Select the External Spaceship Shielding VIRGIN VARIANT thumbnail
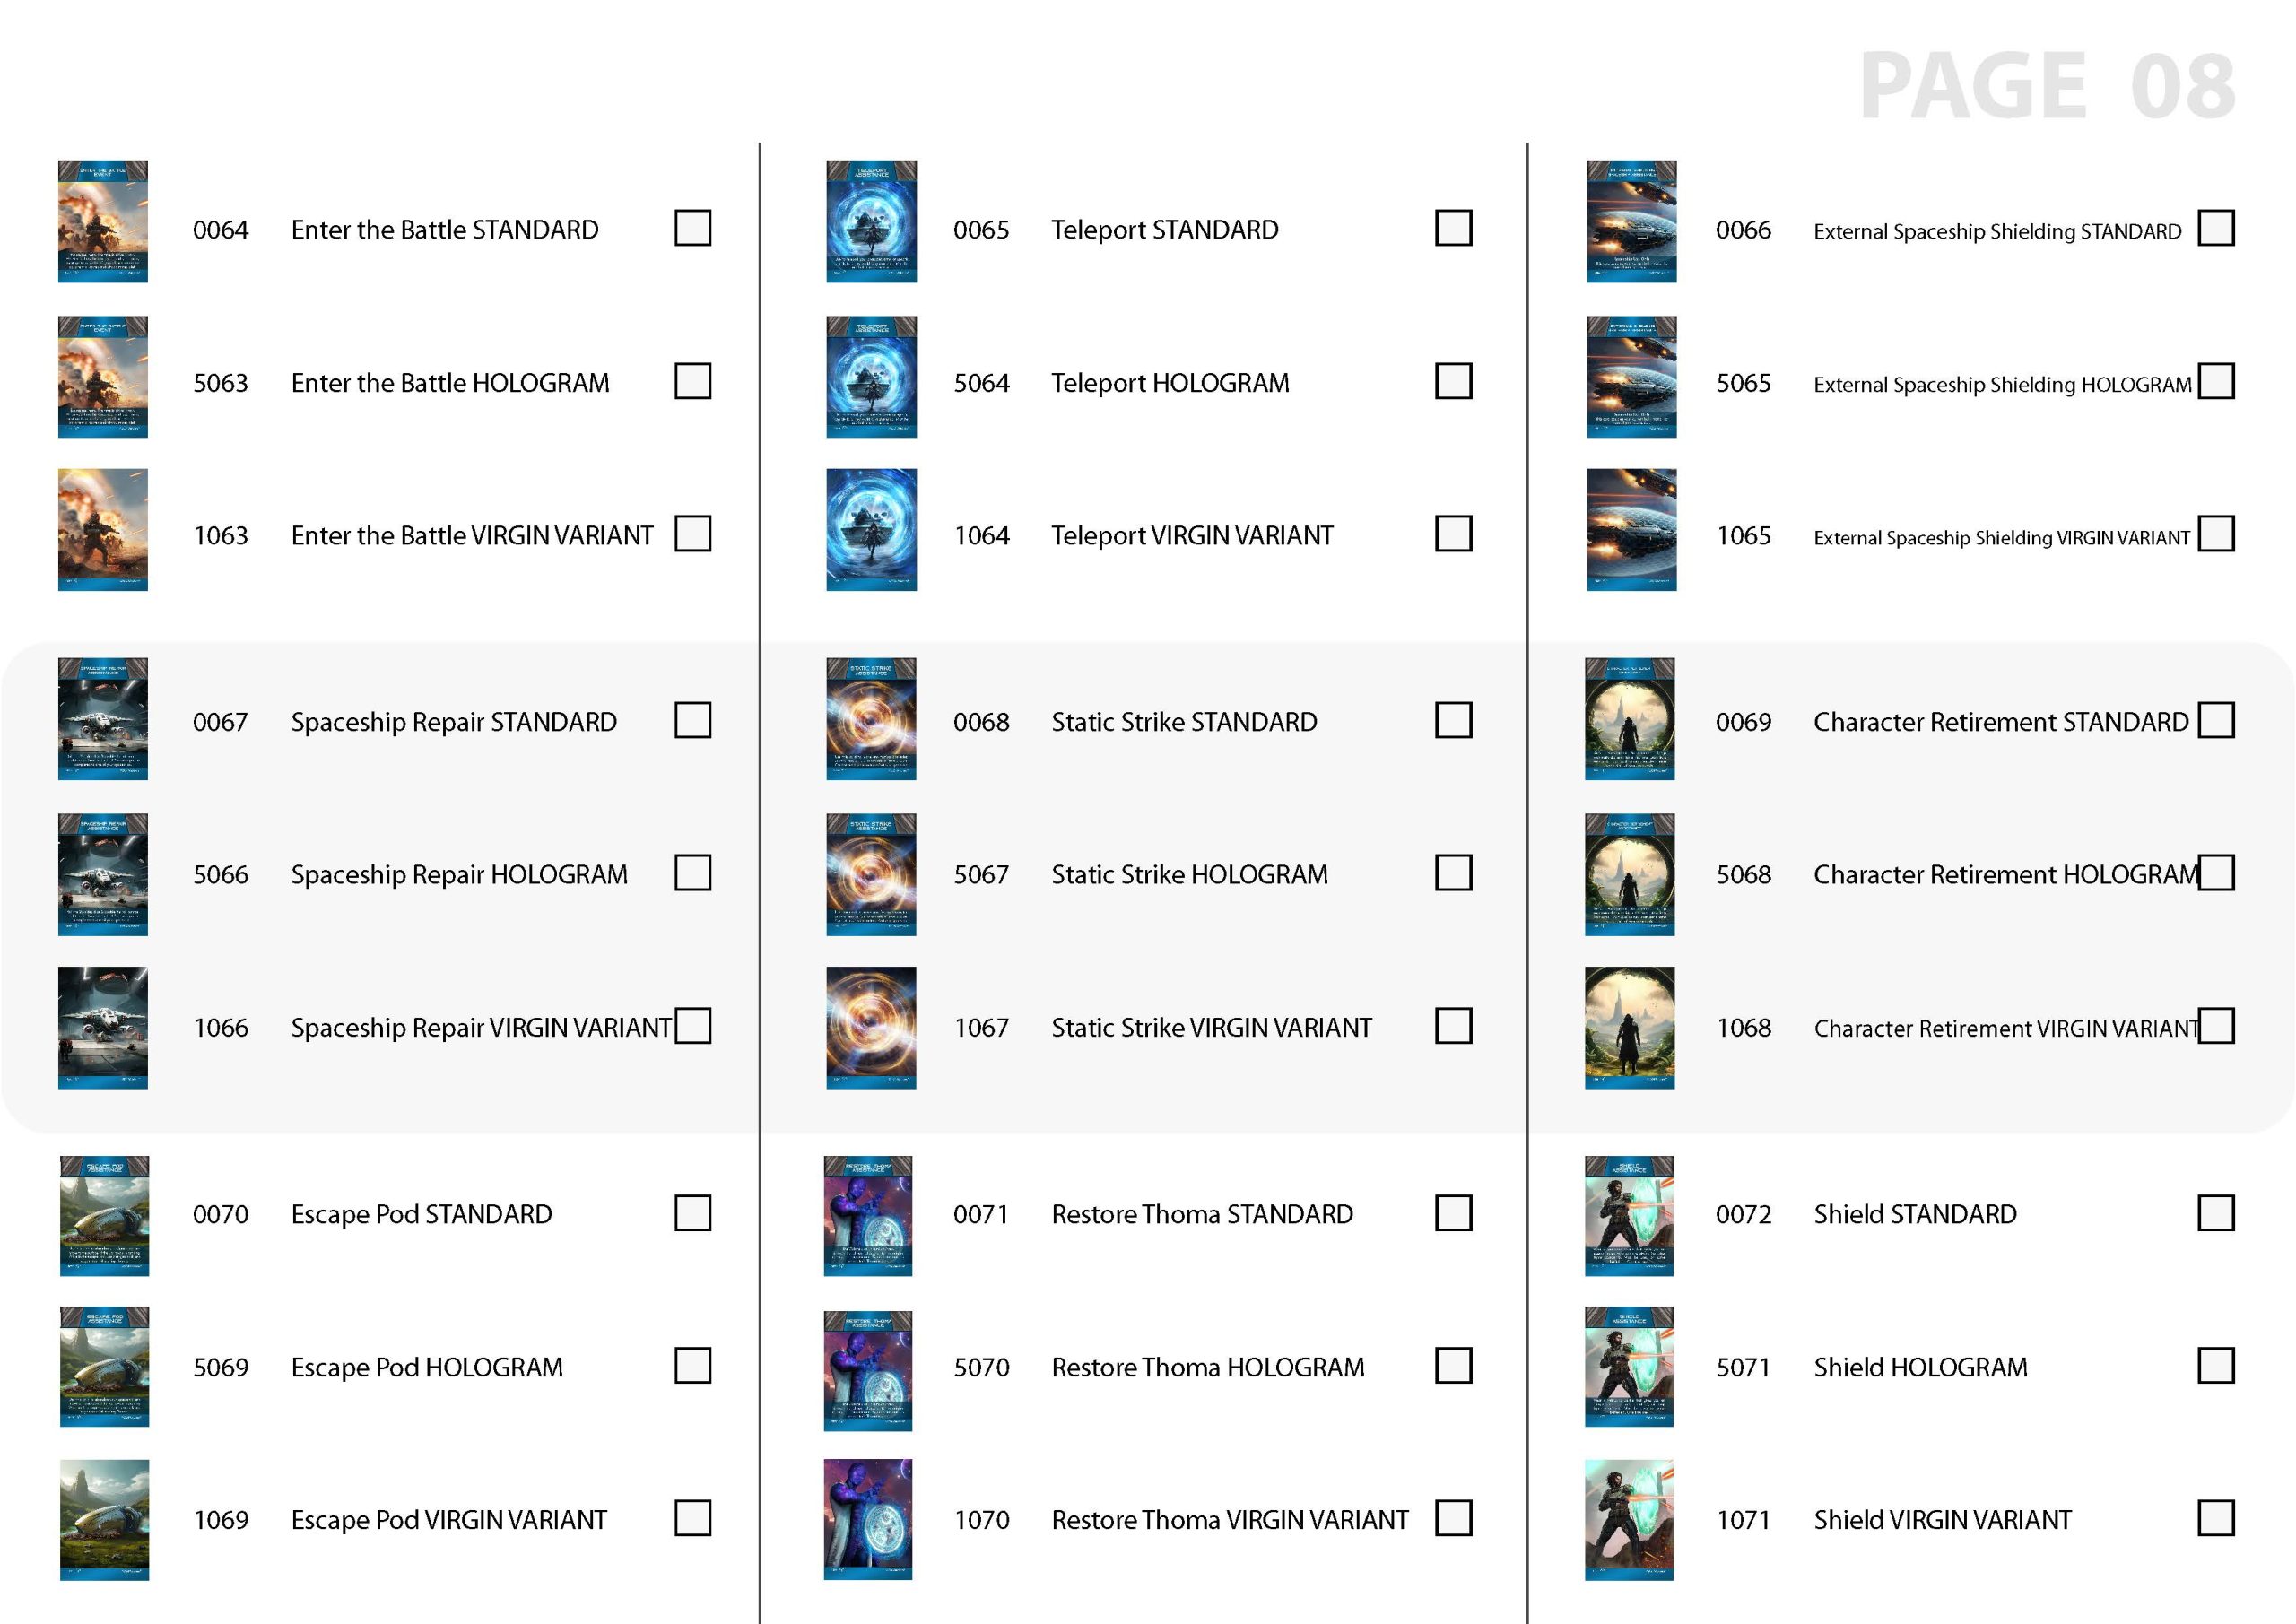 pos(1621,534)
